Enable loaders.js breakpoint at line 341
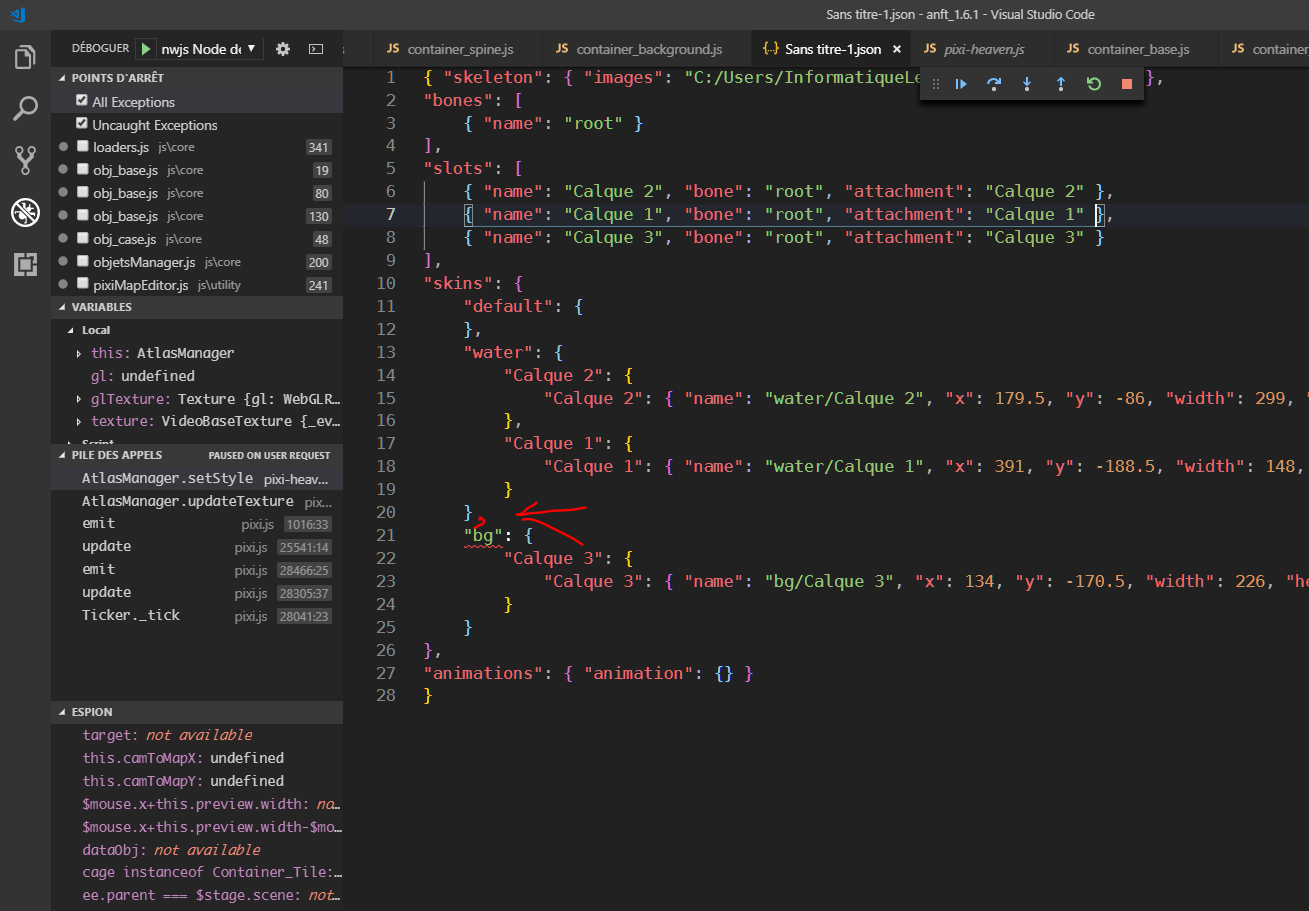 click(83, 147)
